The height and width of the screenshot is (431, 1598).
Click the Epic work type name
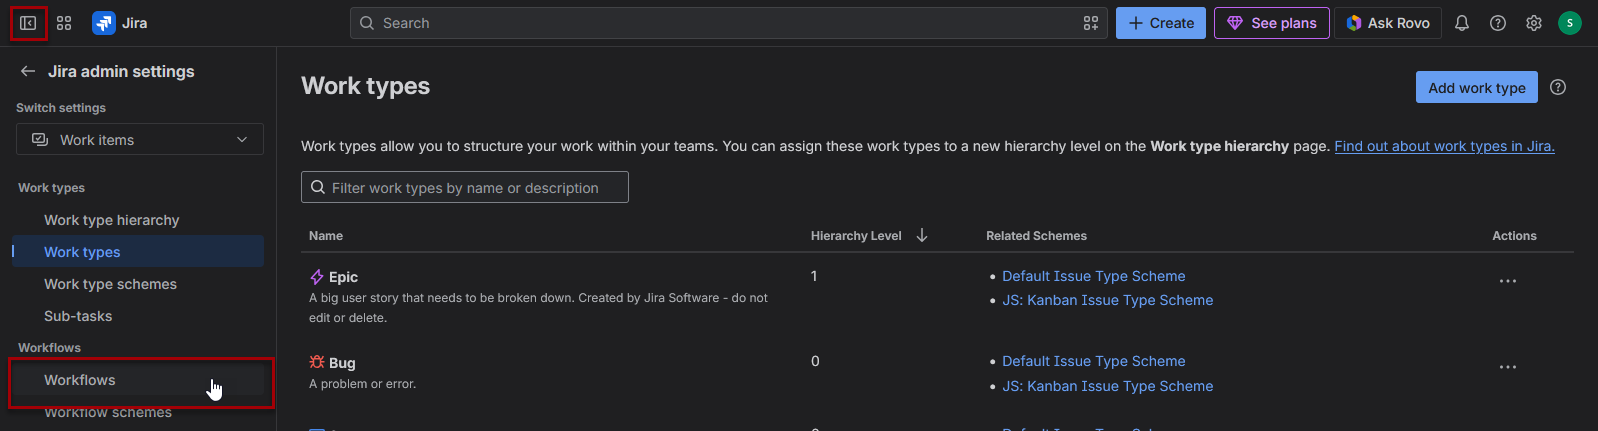(343, 277)
